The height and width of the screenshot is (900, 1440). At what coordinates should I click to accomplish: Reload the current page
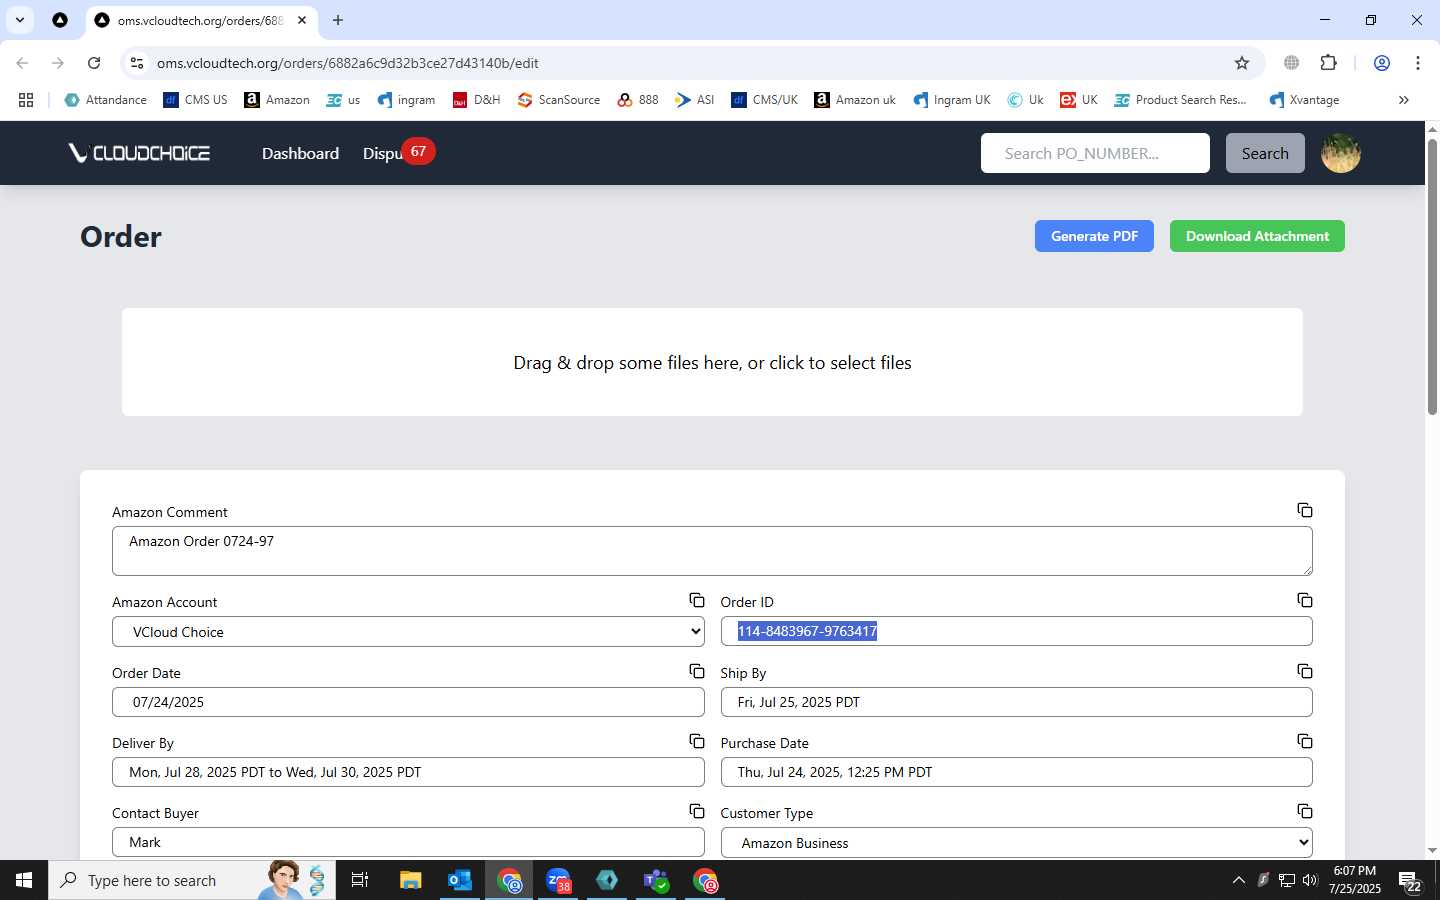[x=94, y=63]
